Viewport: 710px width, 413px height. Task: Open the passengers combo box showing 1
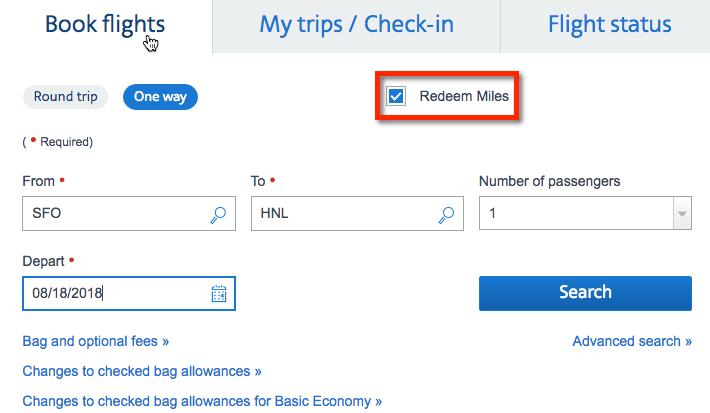(585, 213)
